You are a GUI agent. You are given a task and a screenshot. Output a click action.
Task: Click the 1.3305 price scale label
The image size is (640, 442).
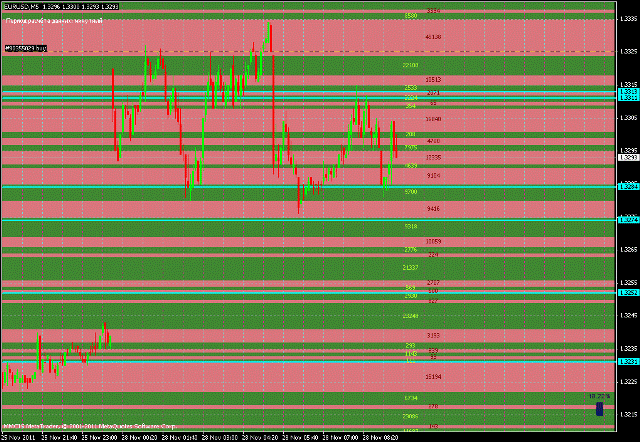click(x=629, y=118)
